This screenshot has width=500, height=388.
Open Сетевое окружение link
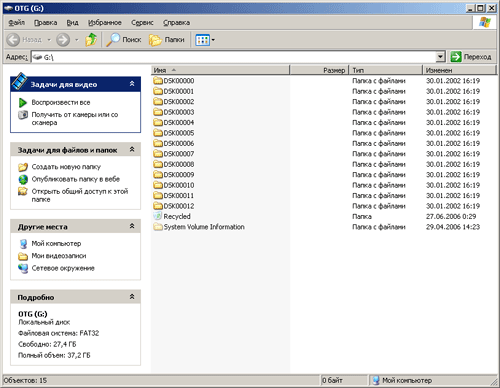click(63, 268)
